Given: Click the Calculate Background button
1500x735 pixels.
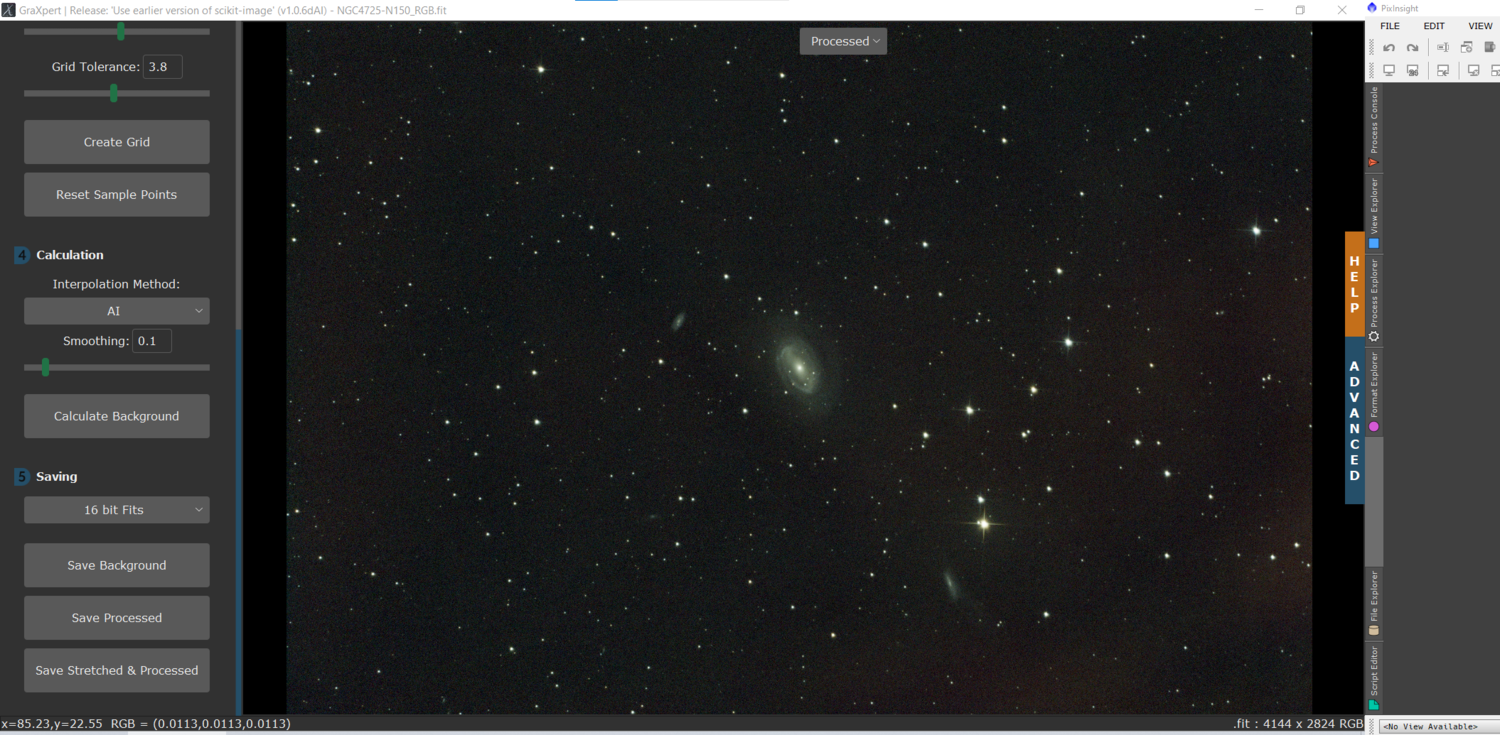Looking at the screenshot, I should click(x=117, y=416).
